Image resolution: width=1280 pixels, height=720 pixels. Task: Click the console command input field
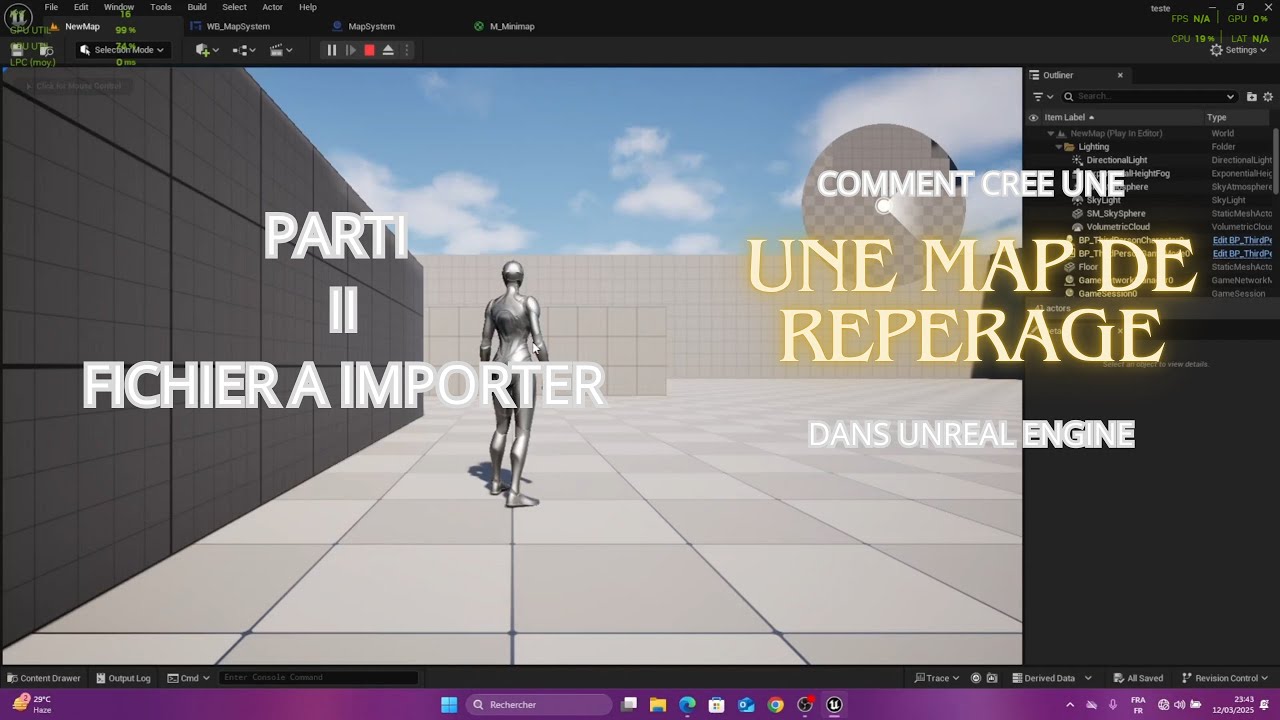pyautogui.click(x=318, y=678)
